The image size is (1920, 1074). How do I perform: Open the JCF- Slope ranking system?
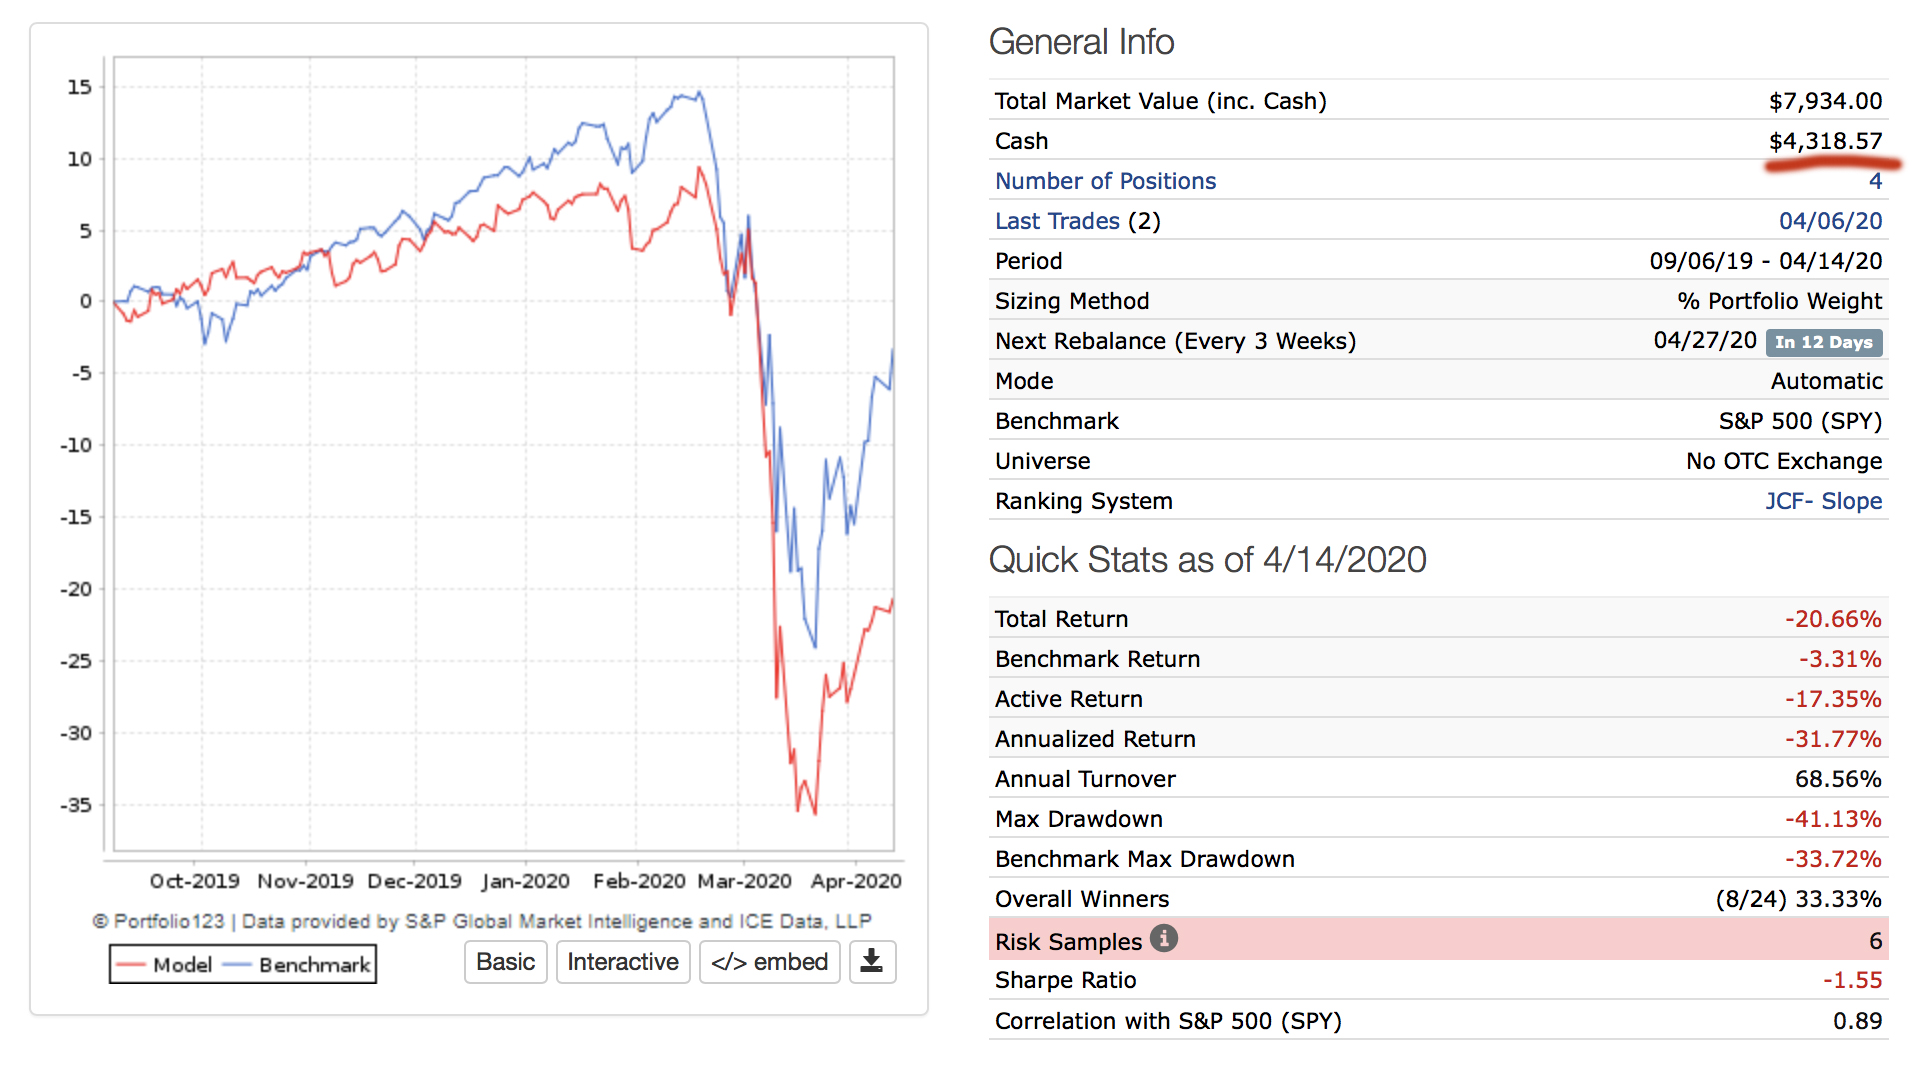[x=1822, y=501]
